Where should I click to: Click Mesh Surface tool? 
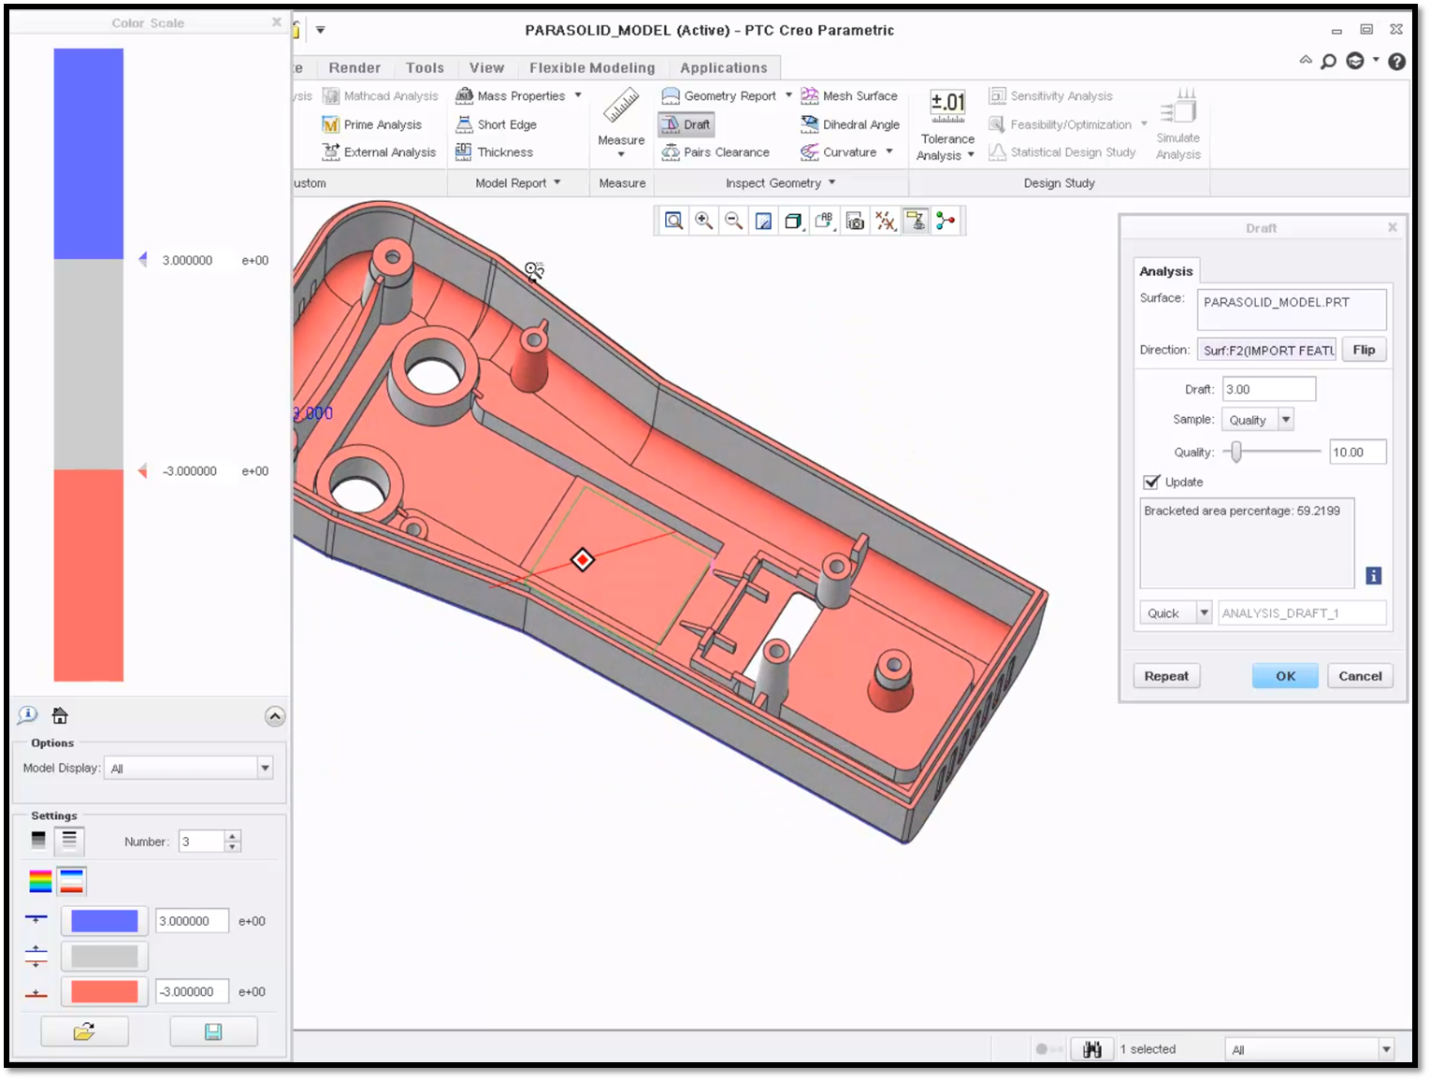point(849,96)
